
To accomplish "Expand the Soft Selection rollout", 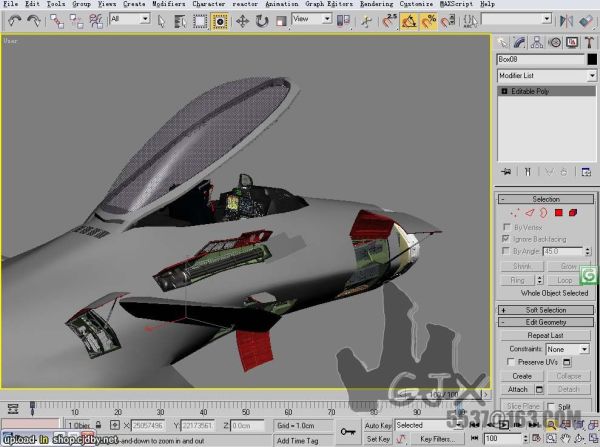I will (x=546, y=309).
